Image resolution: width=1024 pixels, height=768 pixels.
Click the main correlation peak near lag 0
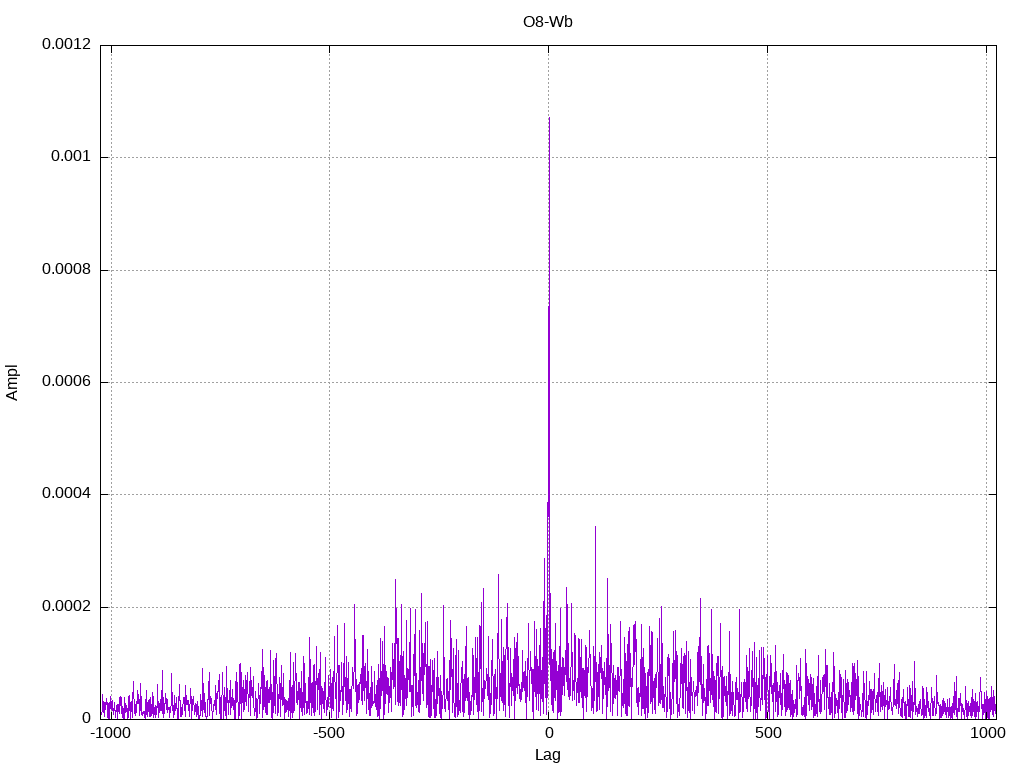(x=549, y=119)
